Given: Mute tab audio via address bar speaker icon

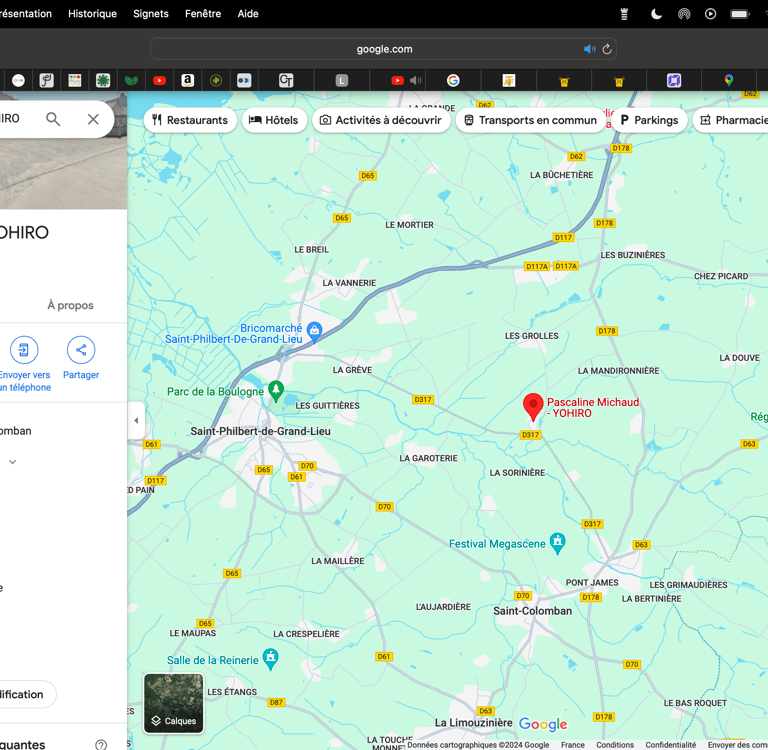Looking at the screenshot, I should (x=589, y=49).
